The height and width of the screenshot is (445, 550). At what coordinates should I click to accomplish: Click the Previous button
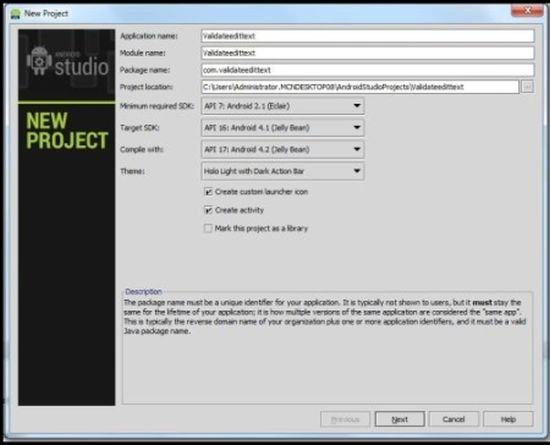(x=345, y=419)
